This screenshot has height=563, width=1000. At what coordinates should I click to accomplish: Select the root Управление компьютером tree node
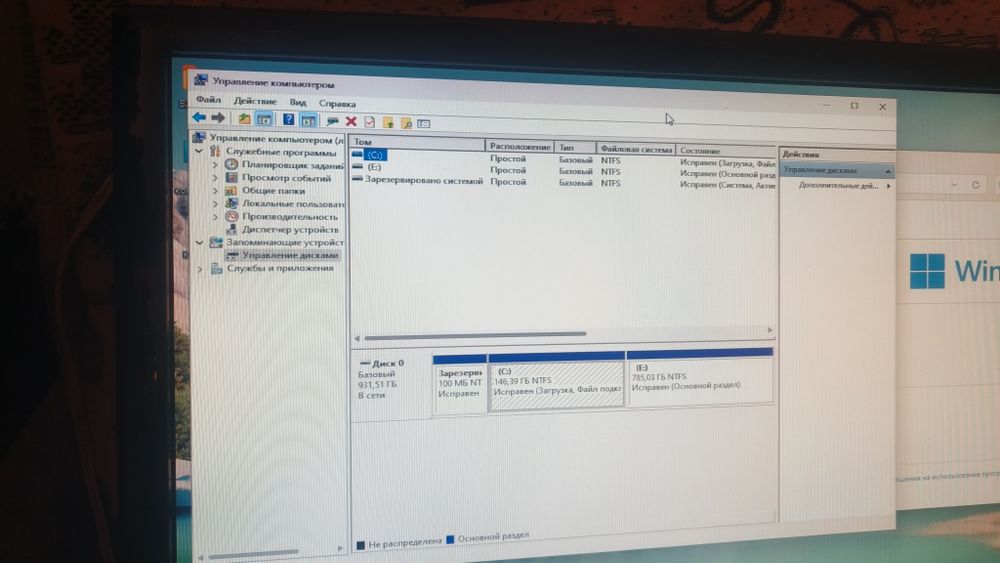click(x=277, y=138)
